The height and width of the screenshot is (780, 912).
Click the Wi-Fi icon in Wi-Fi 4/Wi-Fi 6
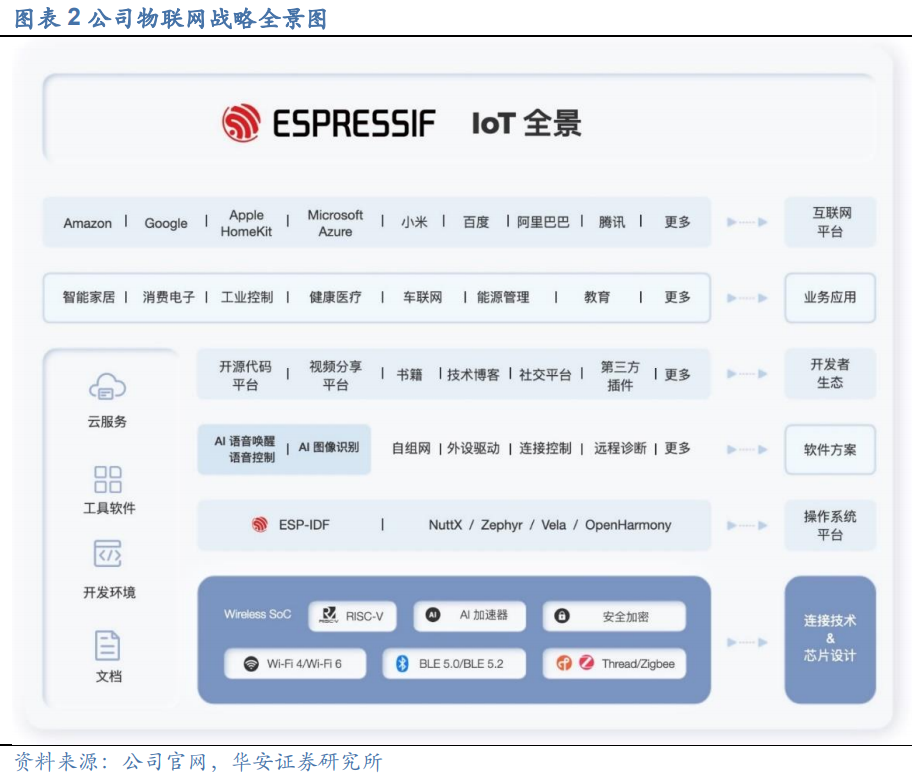tap(251, 663)
